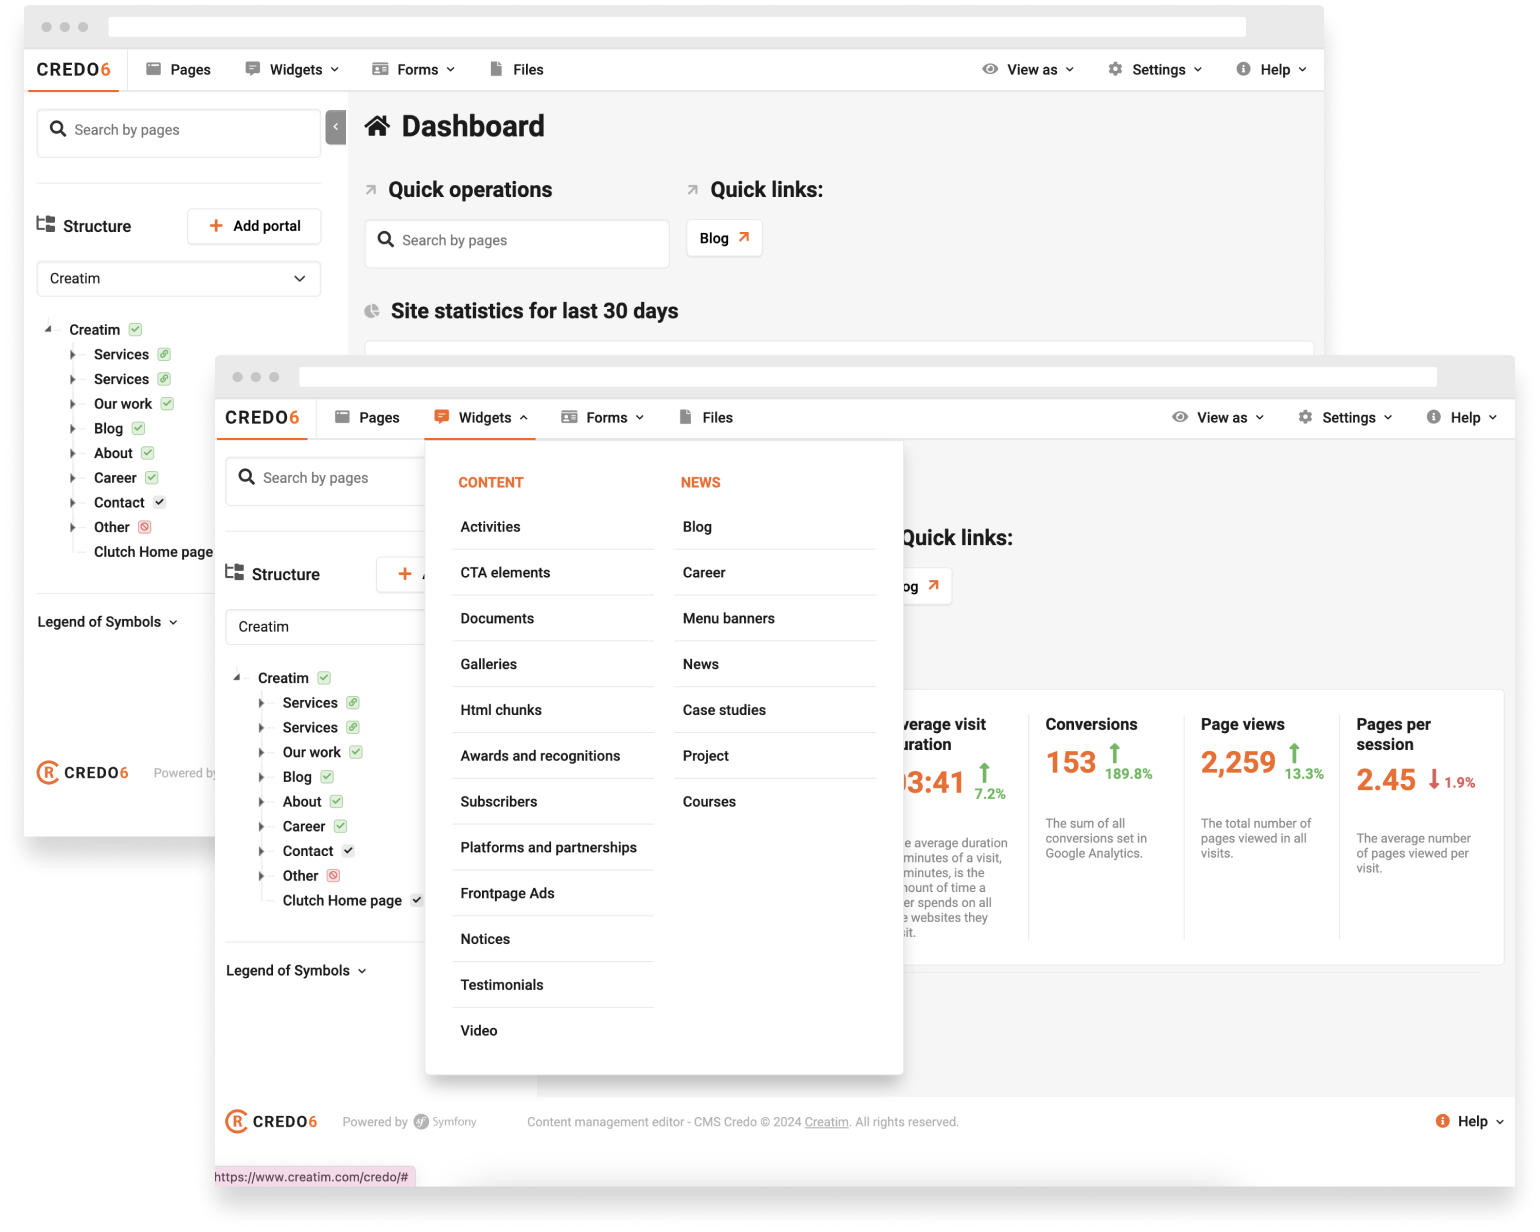
Task: Select Case studies under News column
Action: point(775,710)
